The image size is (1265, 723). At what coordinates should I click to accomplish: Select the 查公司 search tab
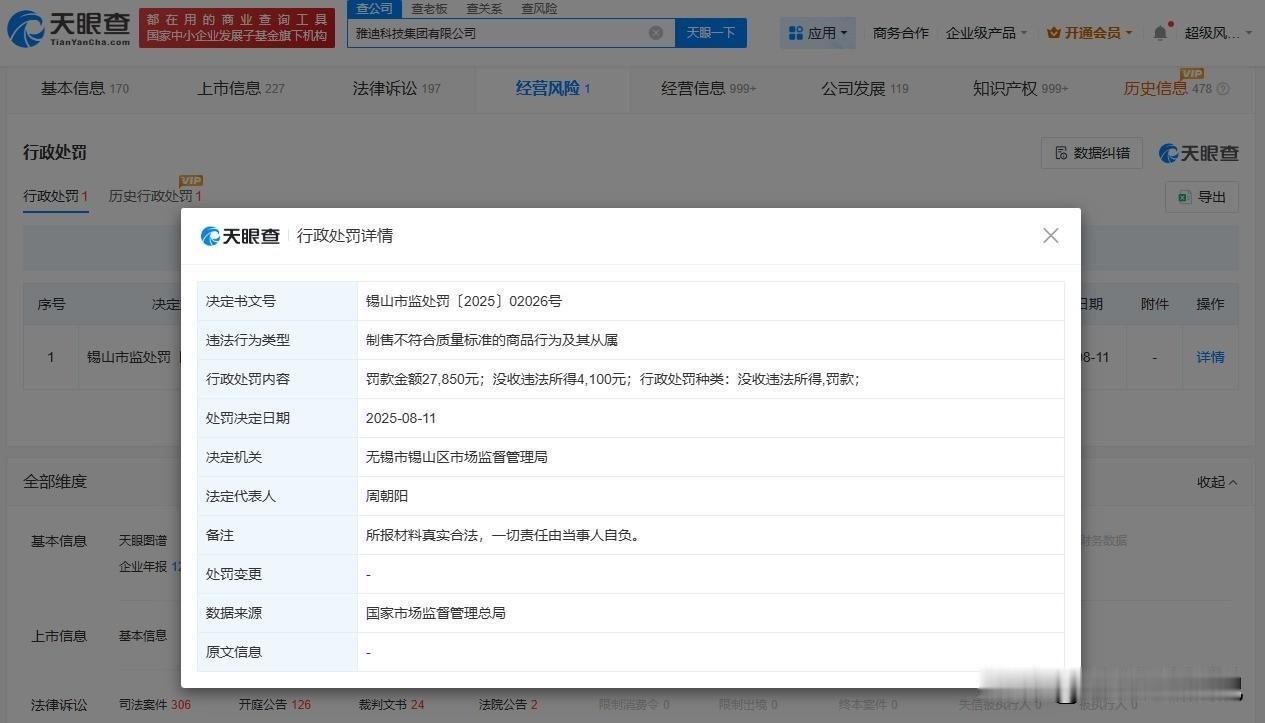(x=375, y=8)
